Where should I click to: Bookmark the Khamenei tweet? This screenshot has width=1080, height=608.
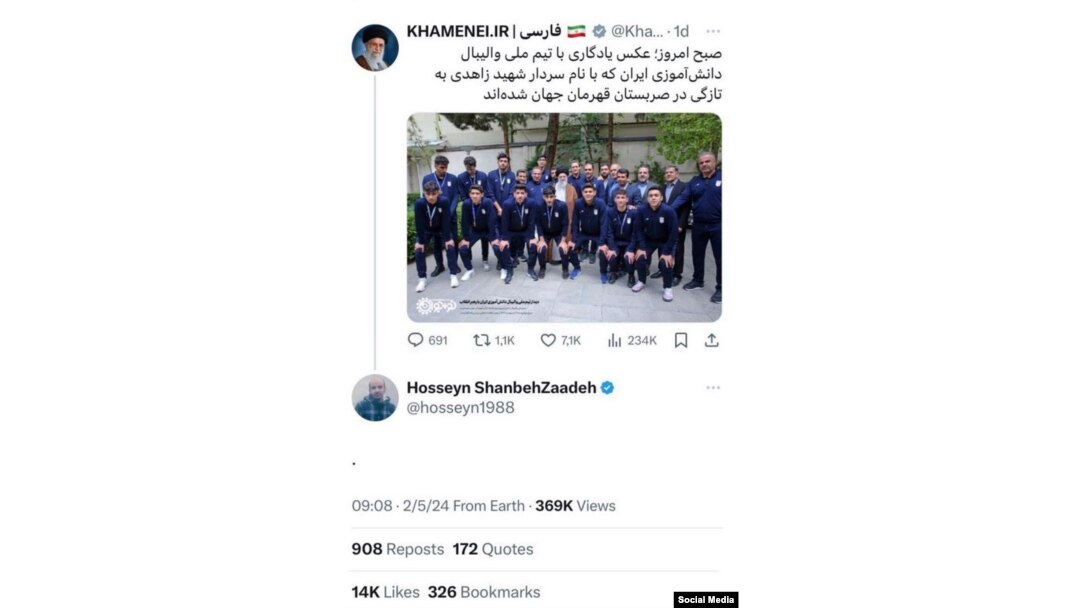(x=681, y=340)
